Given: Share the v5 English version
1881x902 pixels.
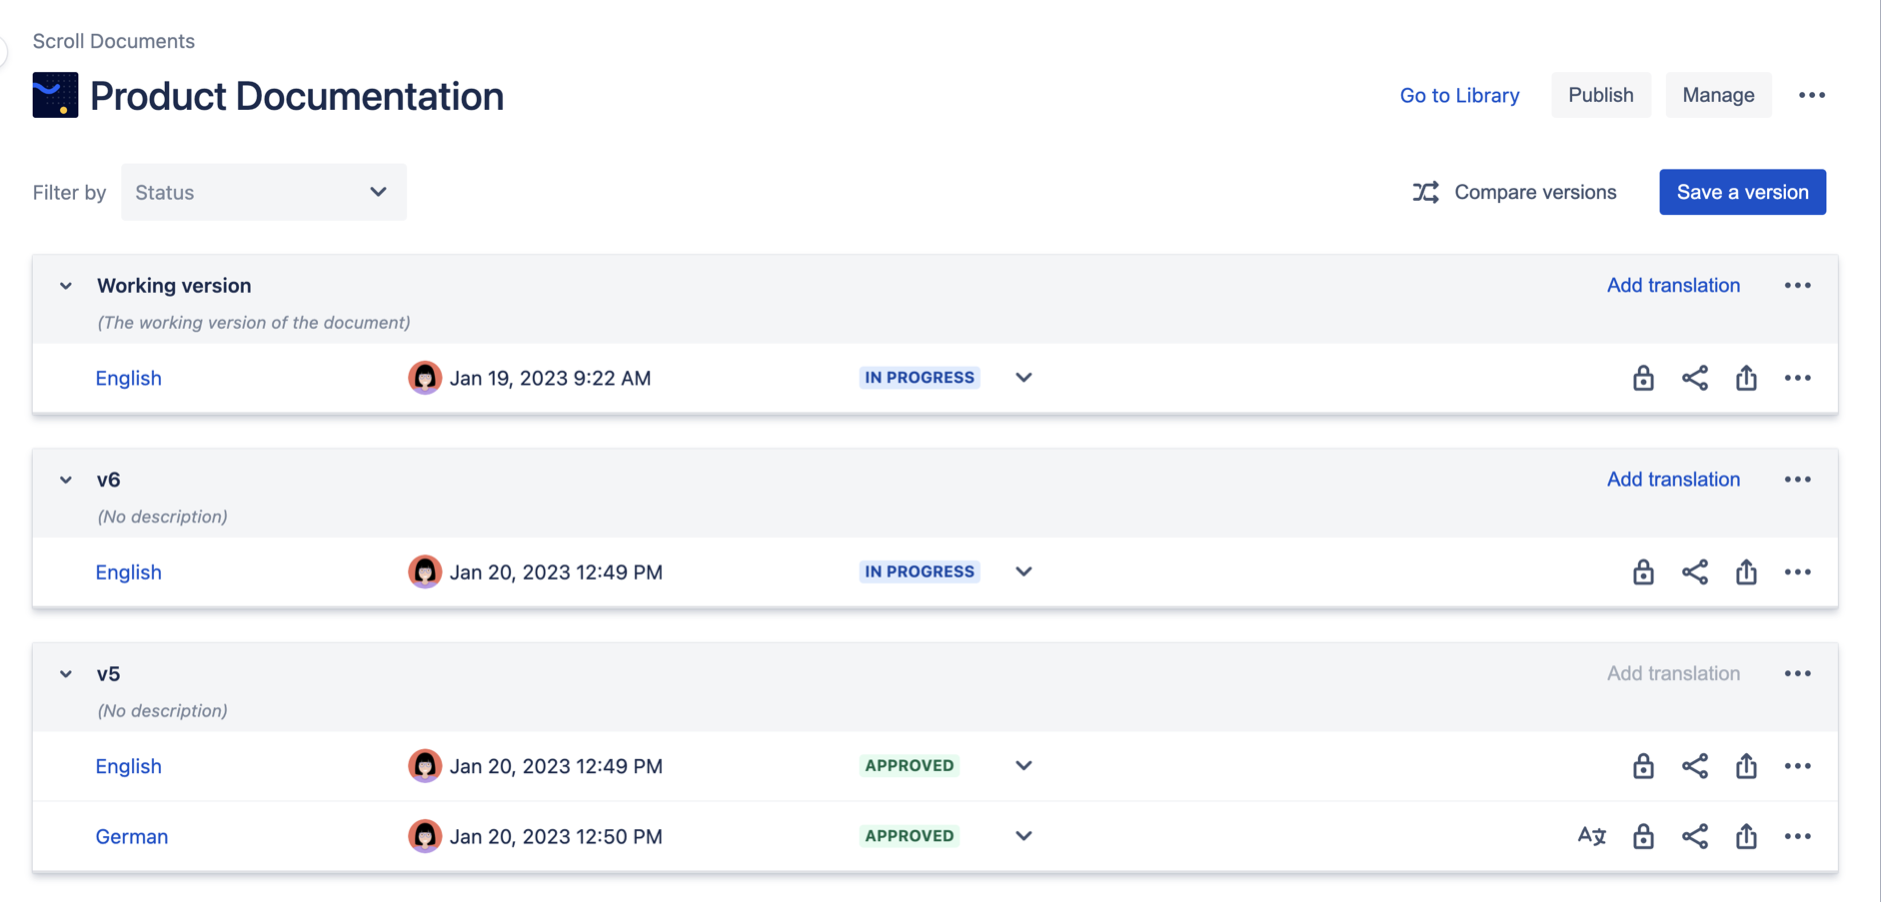Looking at the screenshot, I should click(x=1695, y=766).
